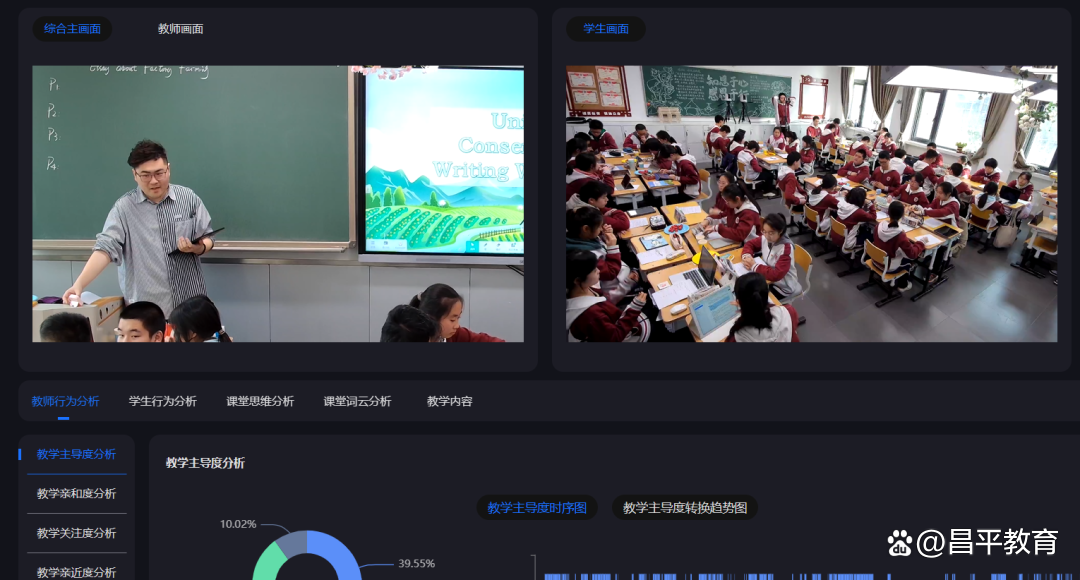
Task: Open the 学生行为分析 tab
Action: coord(163,401)
